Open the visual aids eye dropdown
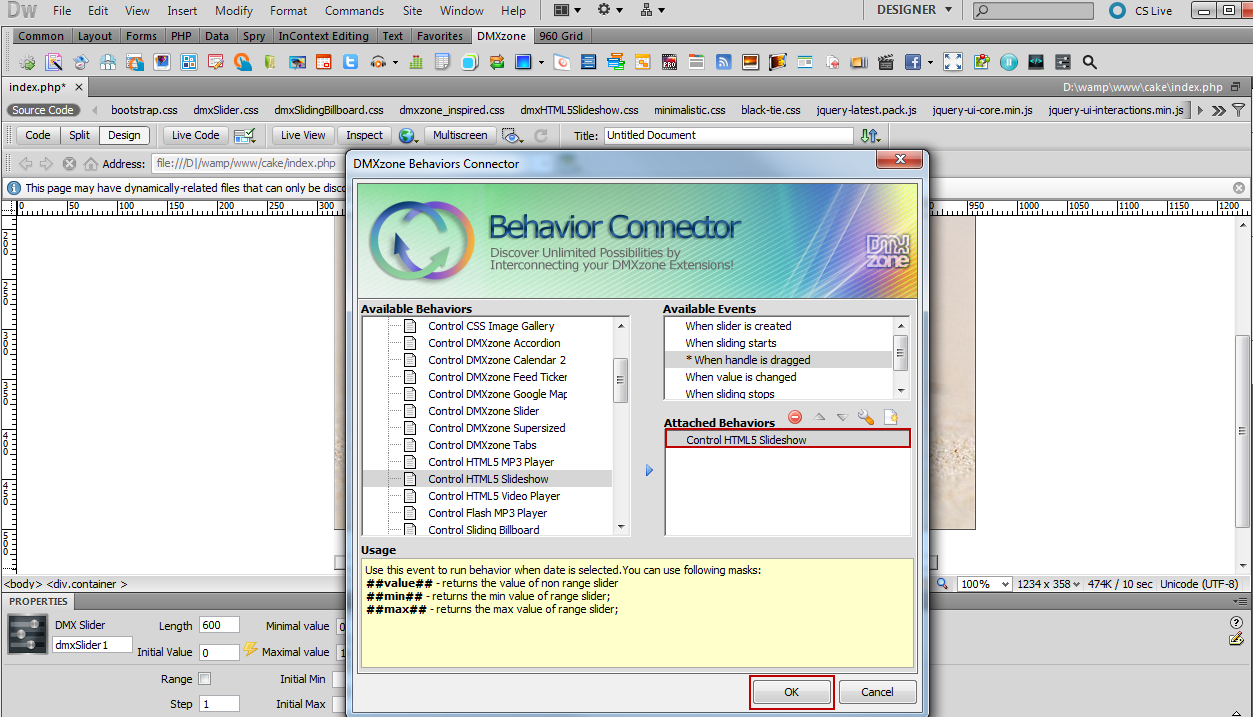 [x=514, y=135]
